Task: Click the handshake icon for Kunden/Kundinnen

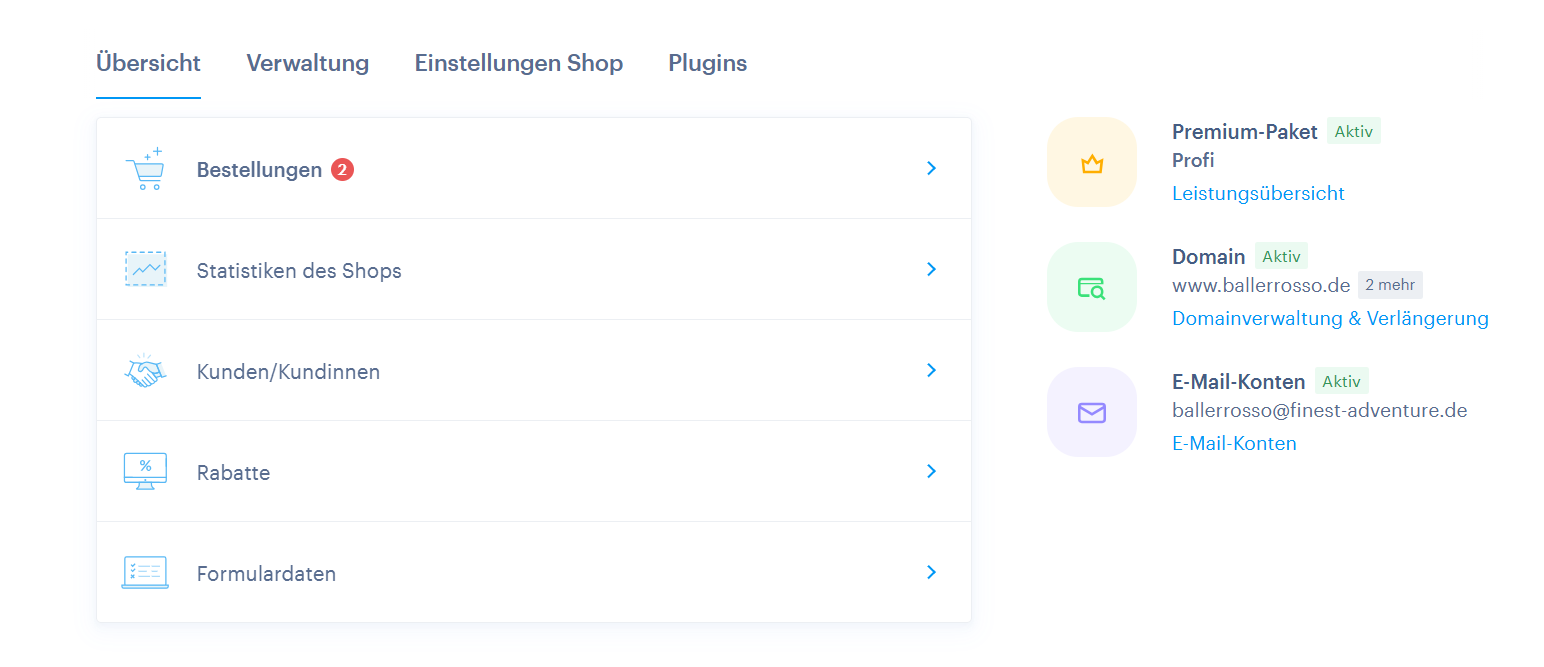Action: point(145,371)
